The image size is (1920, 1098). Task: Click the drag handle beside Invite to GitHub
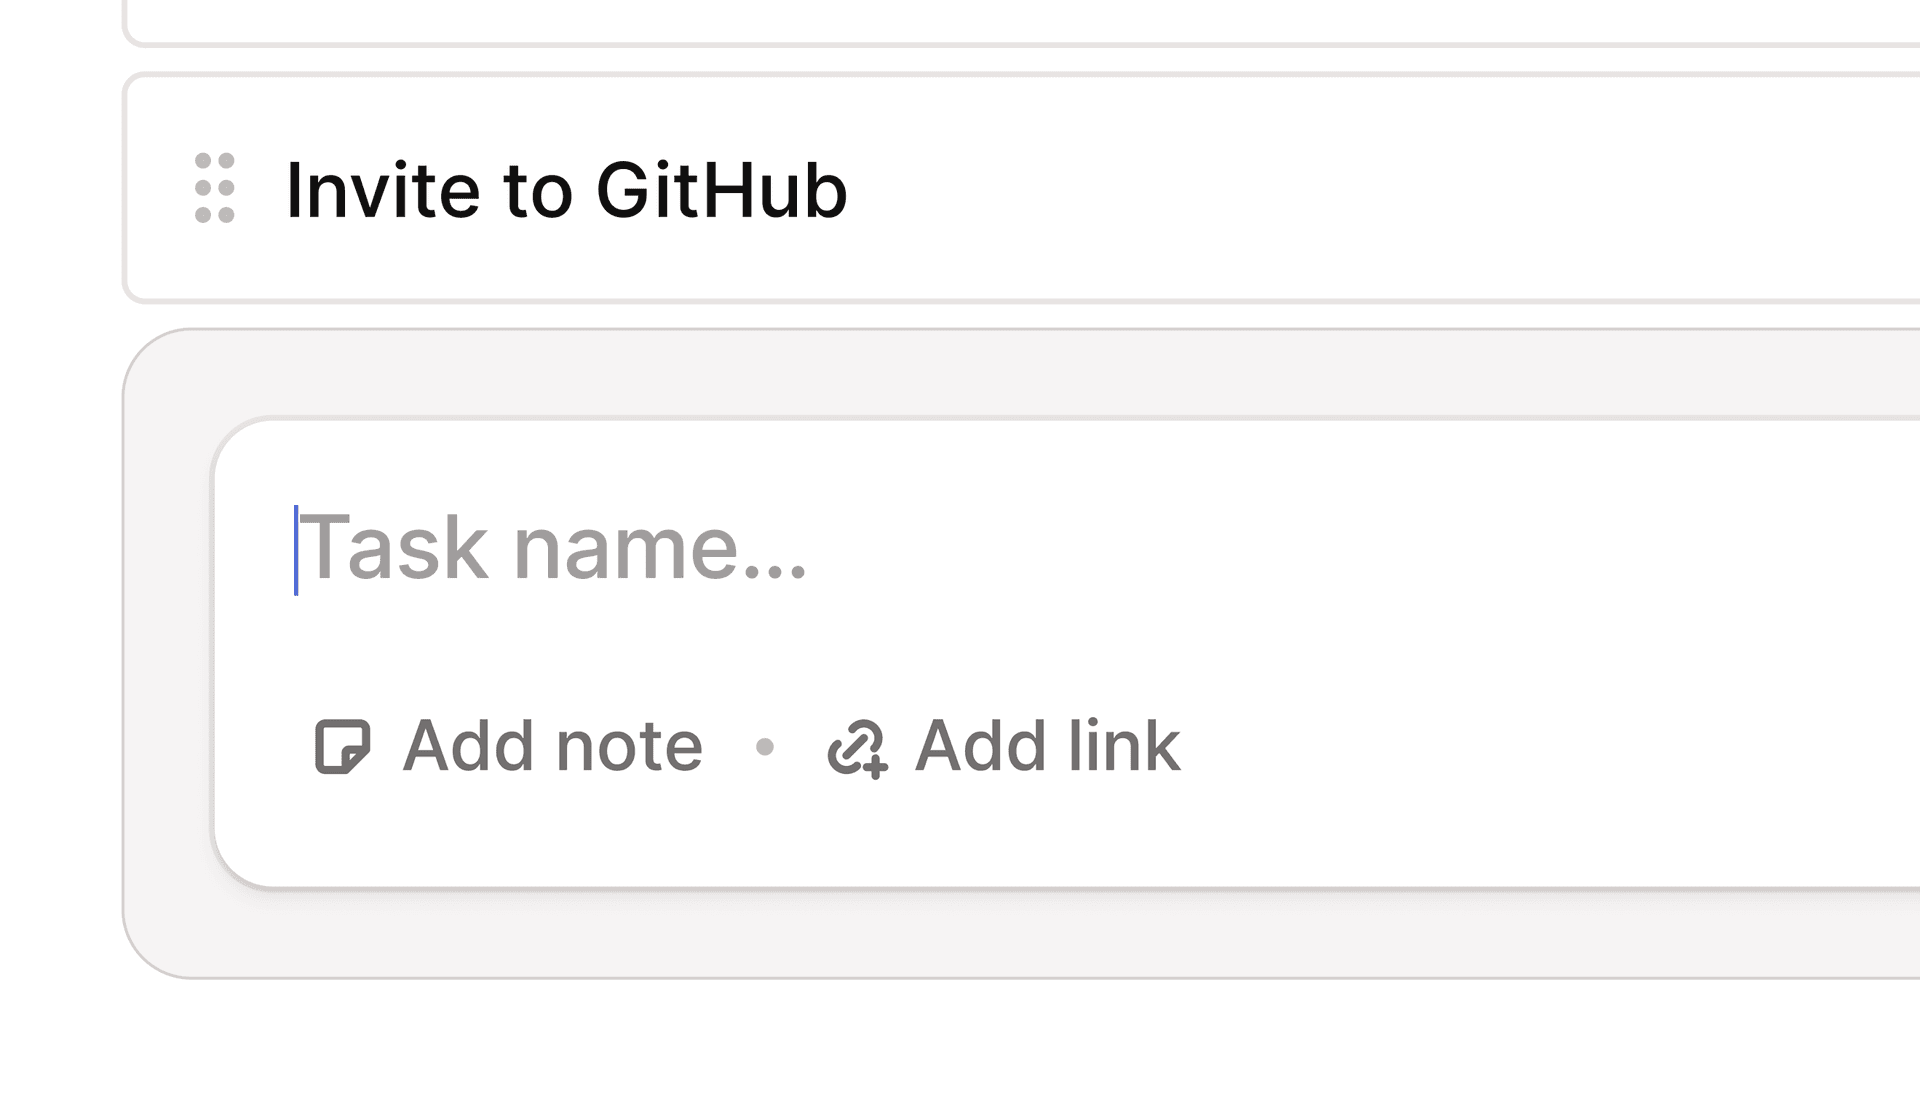215,186
